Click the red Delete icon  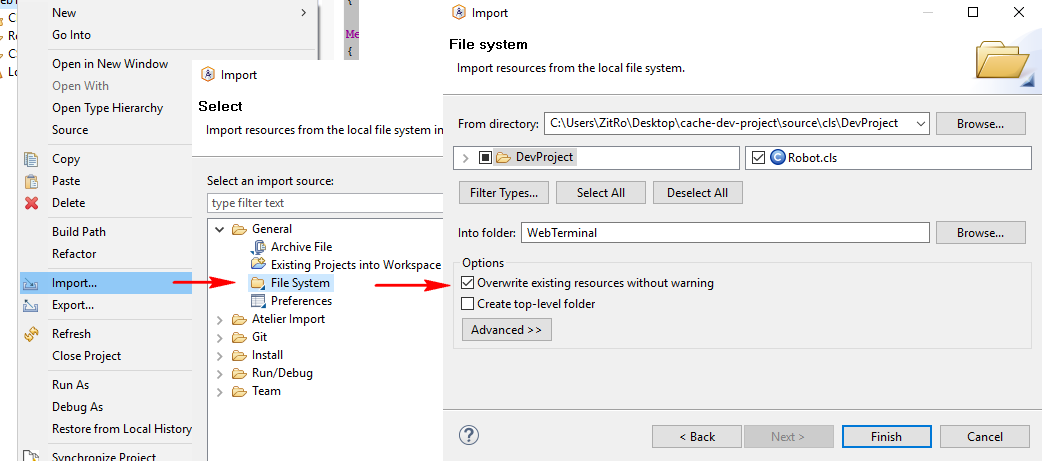pos(31,203)
